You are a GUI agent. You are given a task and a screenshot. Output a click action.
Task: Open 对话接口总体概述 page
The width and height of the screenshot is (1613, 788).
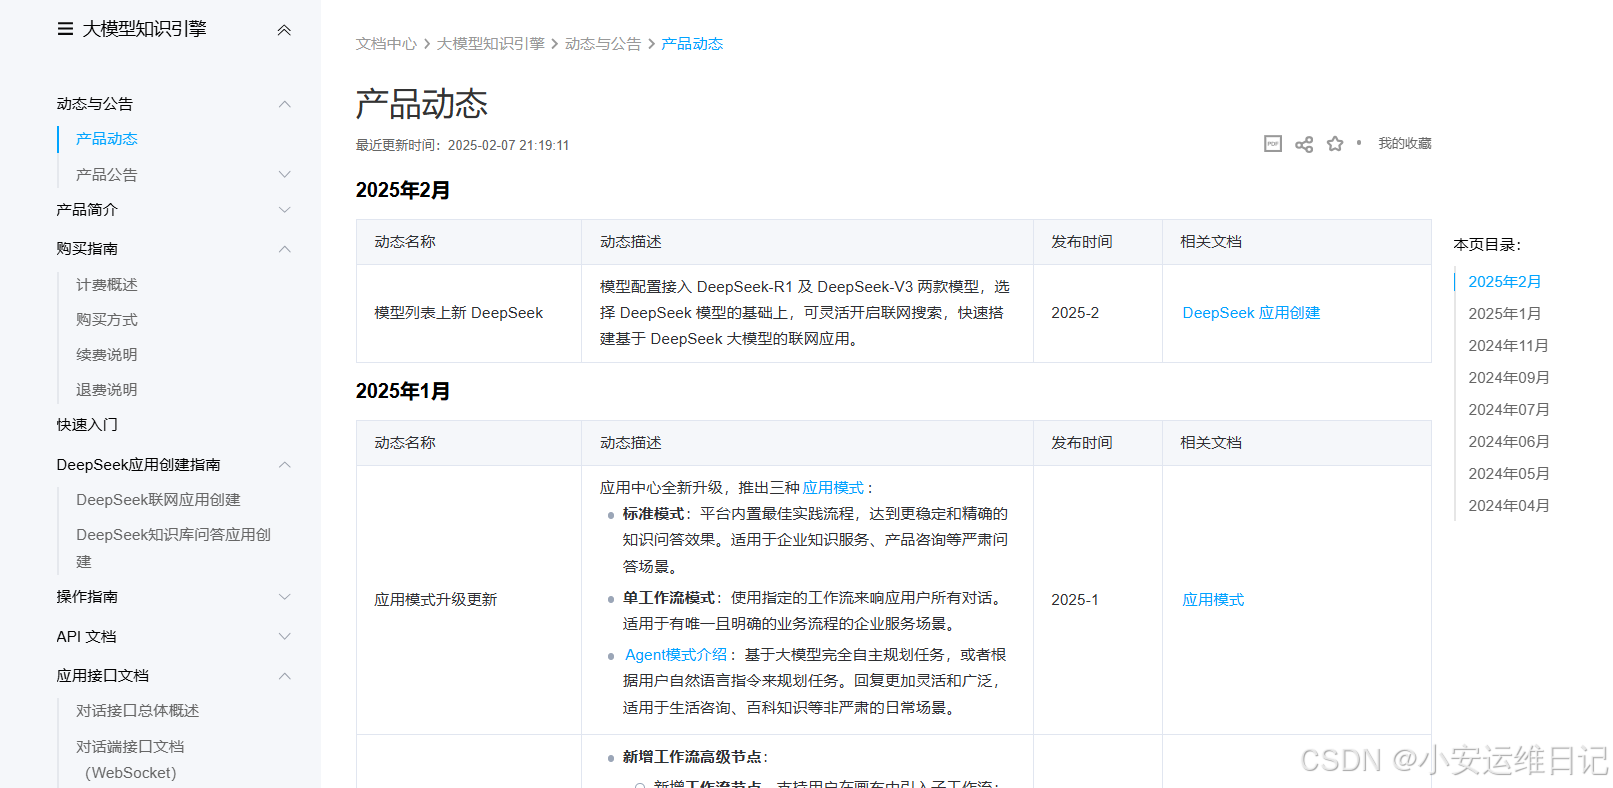pos(138,711)
